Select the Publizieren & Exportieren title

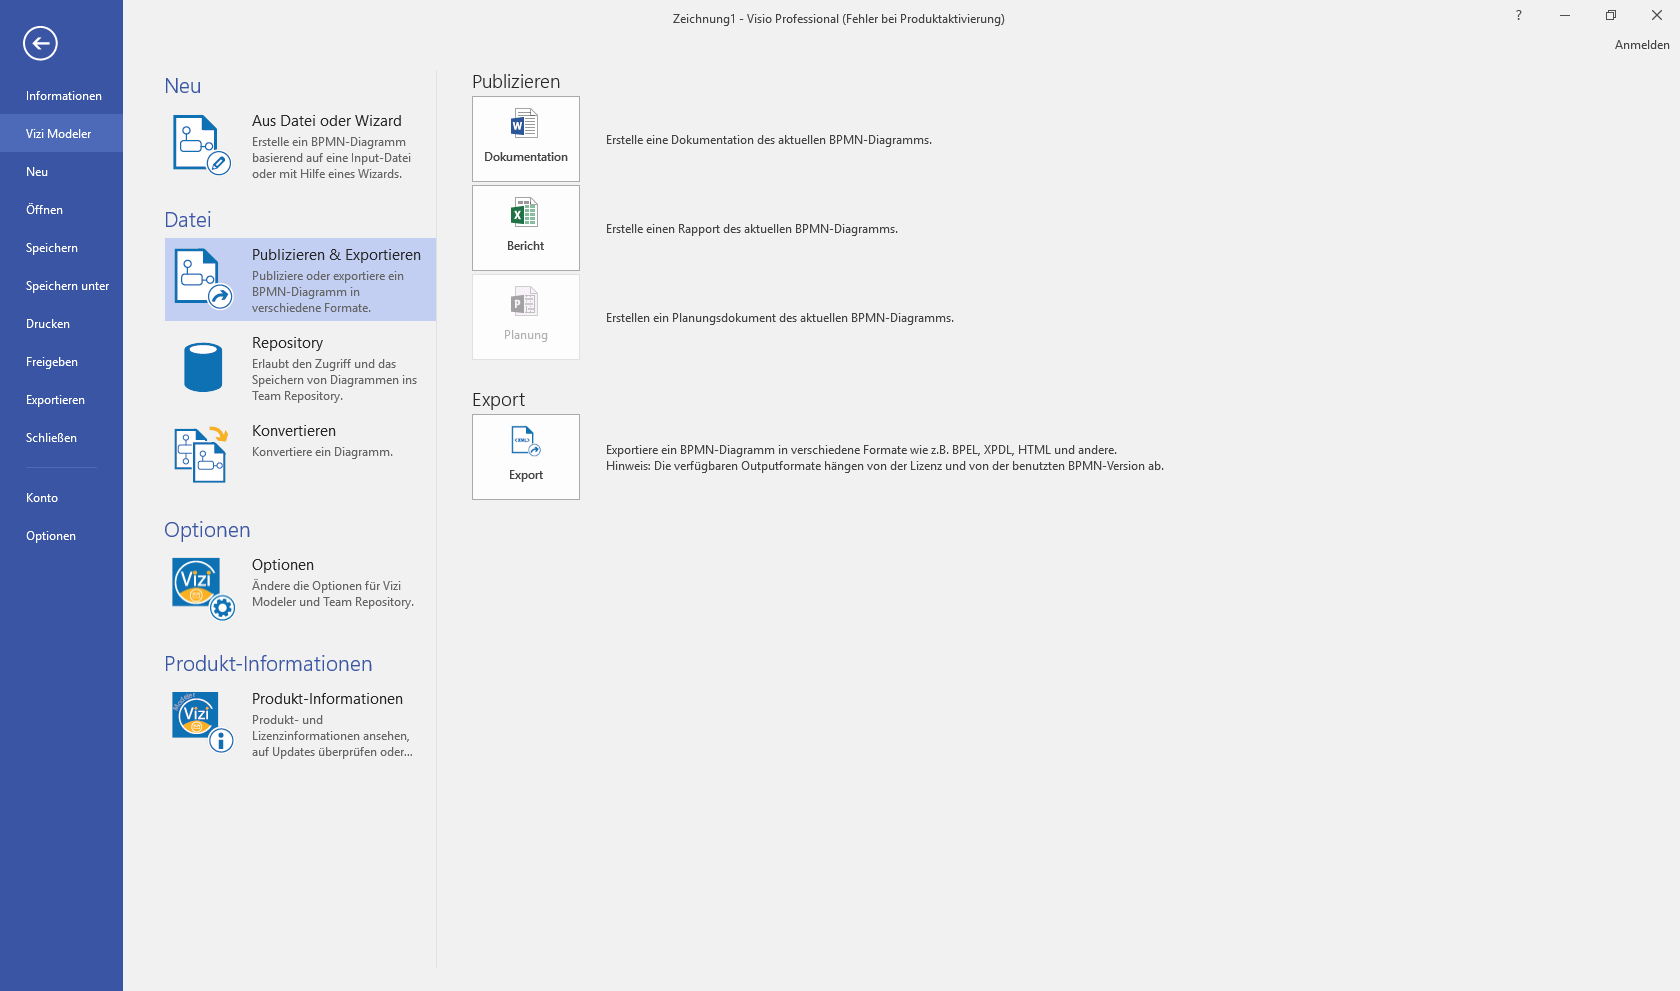click(x=336, y=255)
